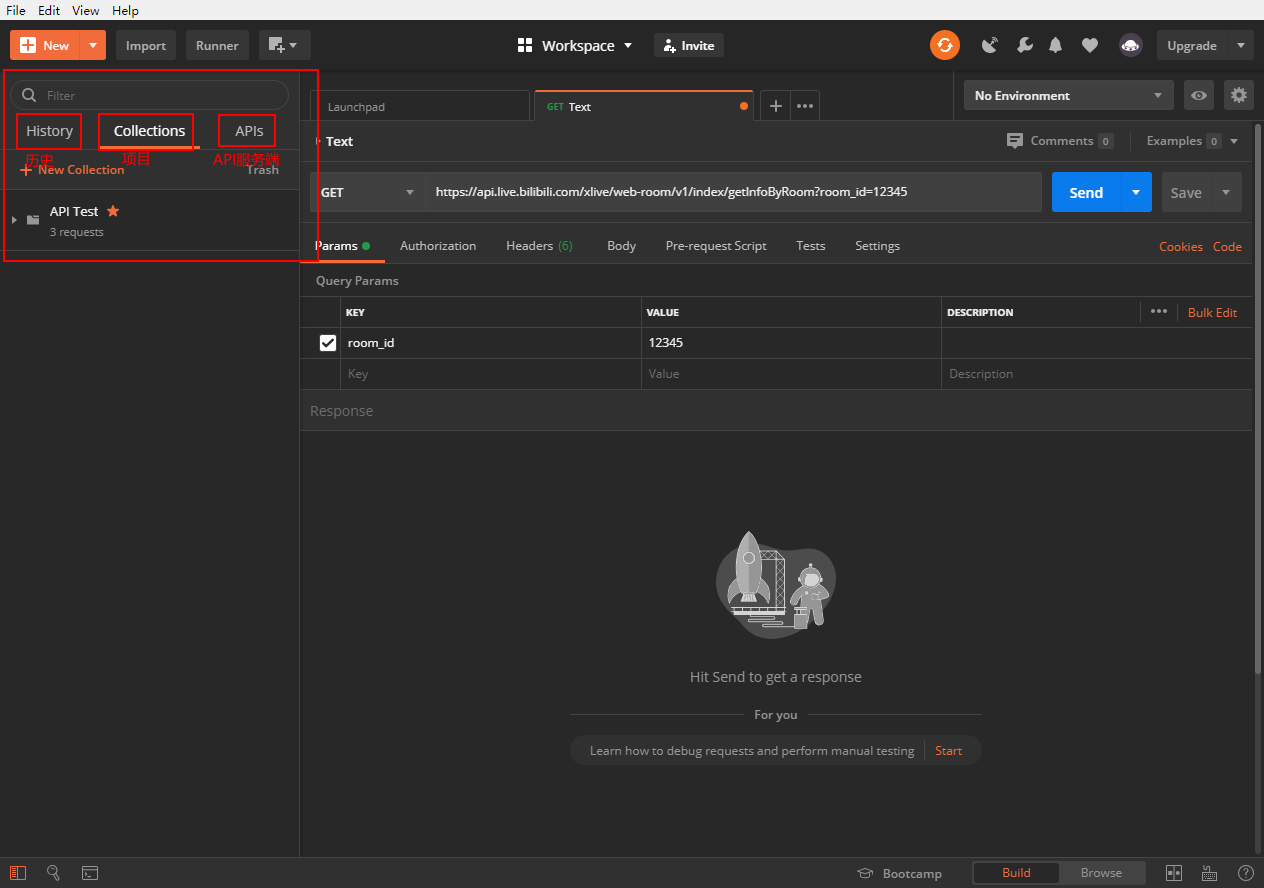Click the sidebar Filter search field
This screenshot has height=888, width=1264.
tap(149, 95)
